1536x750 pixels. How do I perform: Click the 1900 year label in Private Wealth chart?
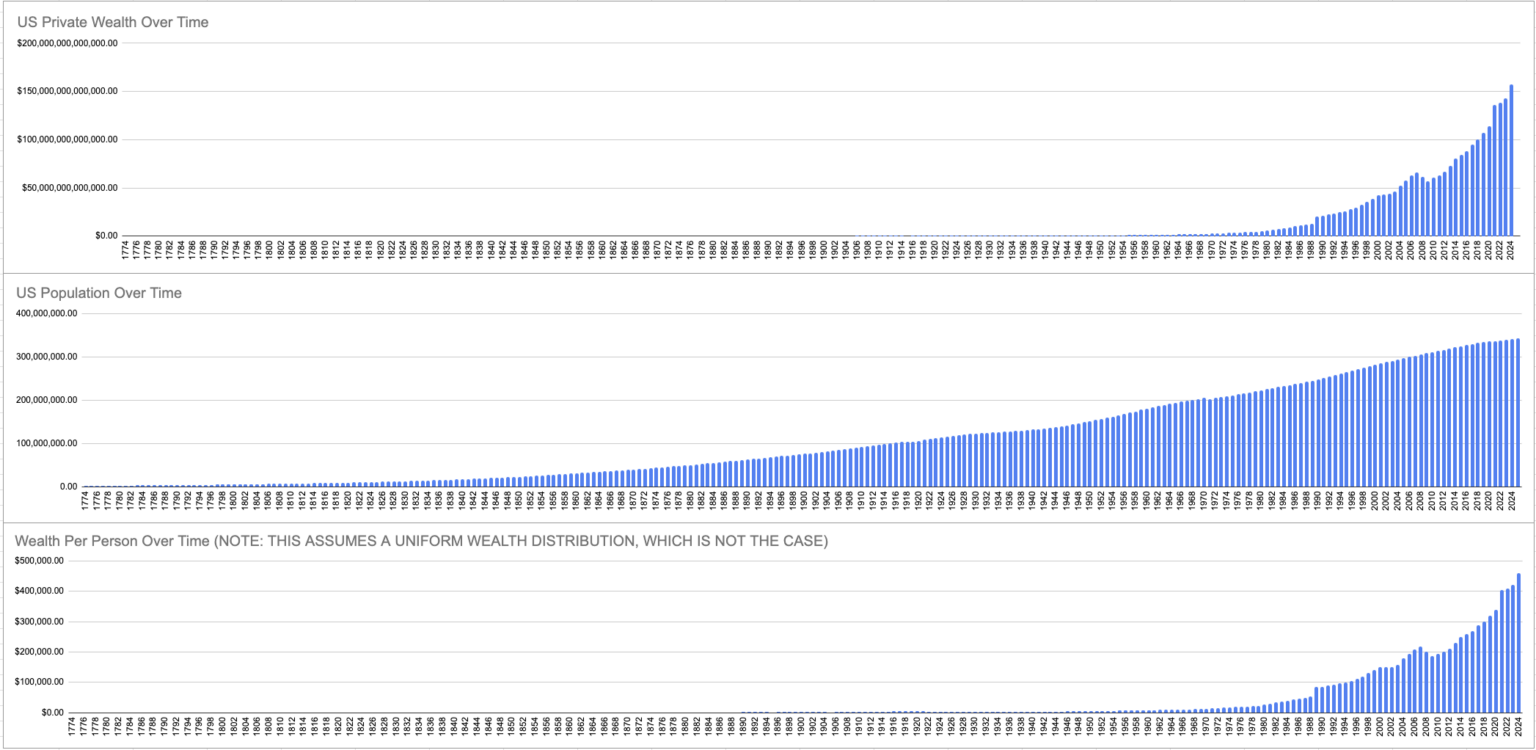(x=823, y=250)
